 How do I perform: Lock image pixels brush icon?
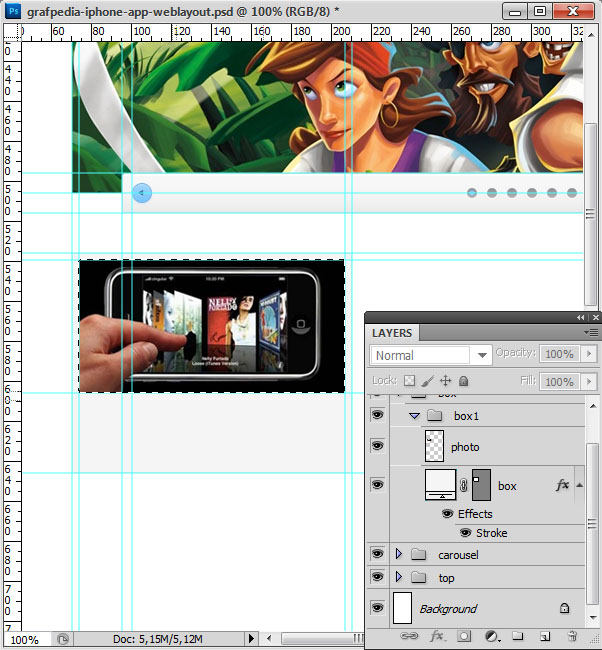pyautogui.click(x=427, y=381)
